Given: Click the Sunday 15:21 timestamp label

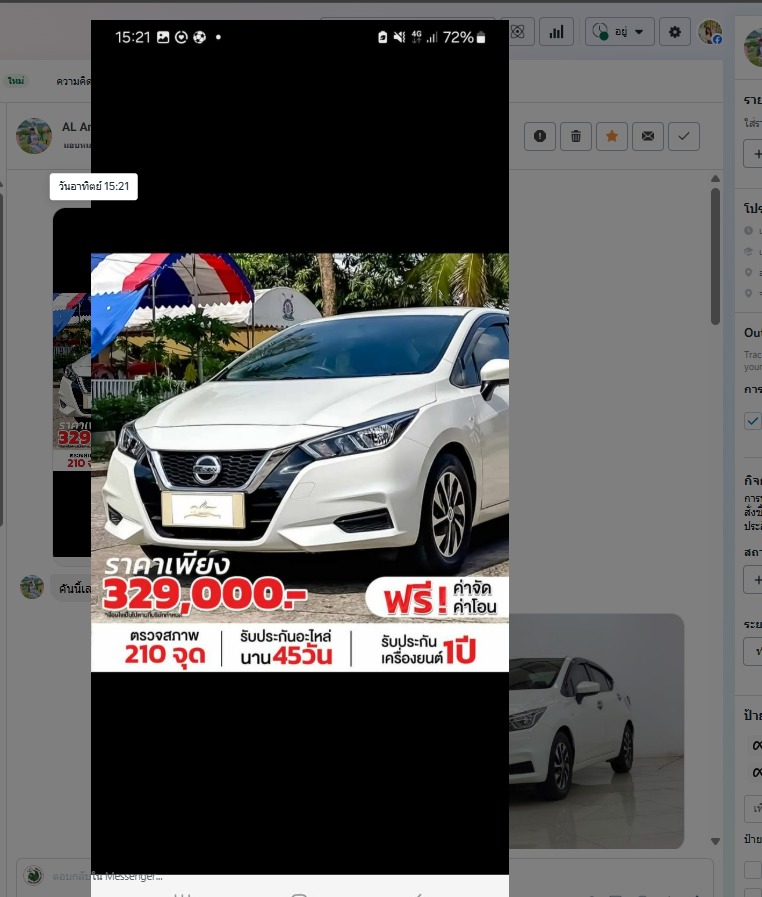Looking at the screenshot, I should tap(94, 186).
